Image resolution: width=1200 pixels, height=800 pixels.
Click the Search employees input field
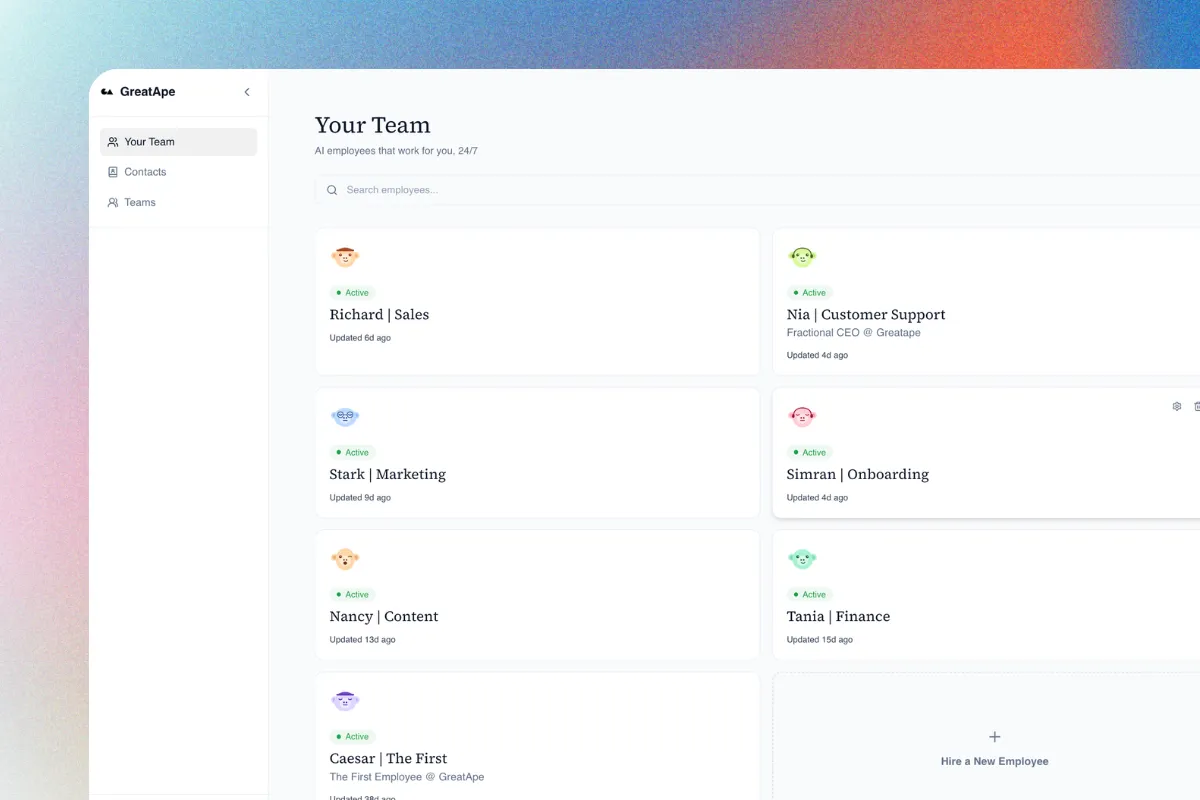[x=450, y=189]
